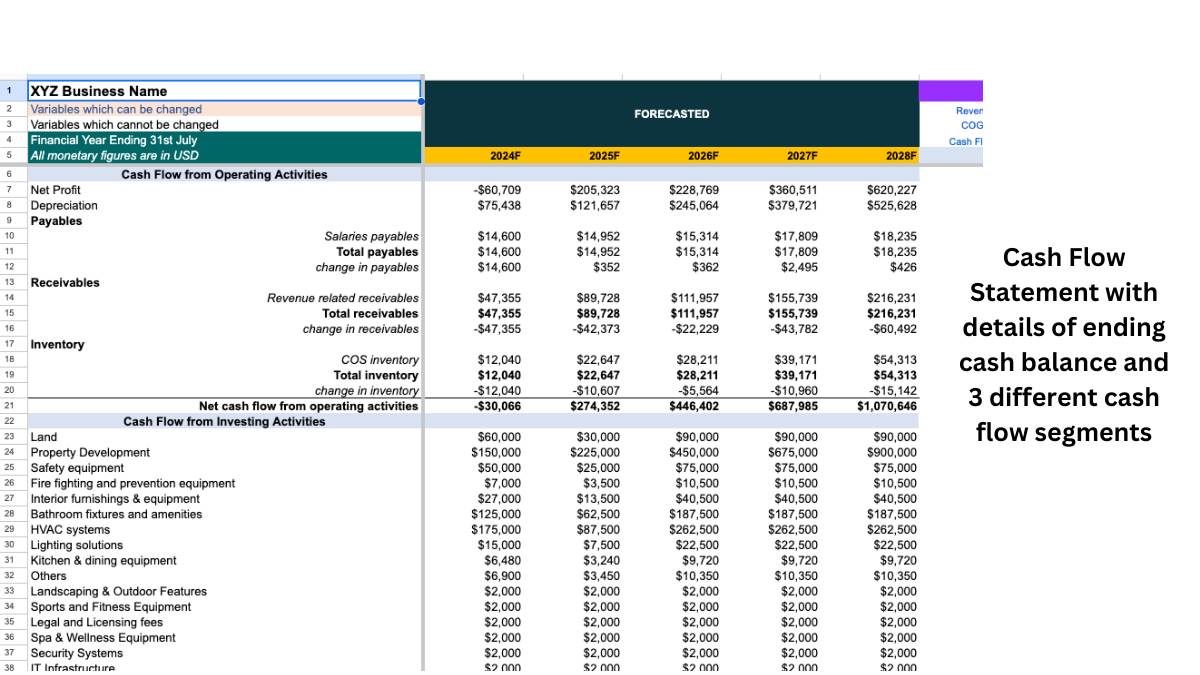The width and height of the screenshot is (1200, 675).
Task: Click the Payables section label
Action: click(56, 221)
